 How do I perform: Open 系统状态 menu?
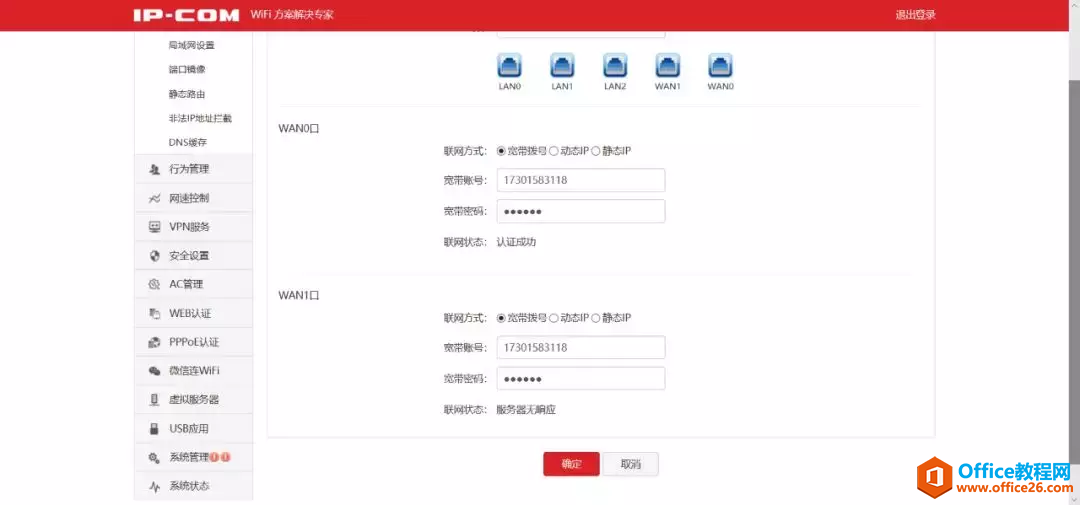coord(194,486)
